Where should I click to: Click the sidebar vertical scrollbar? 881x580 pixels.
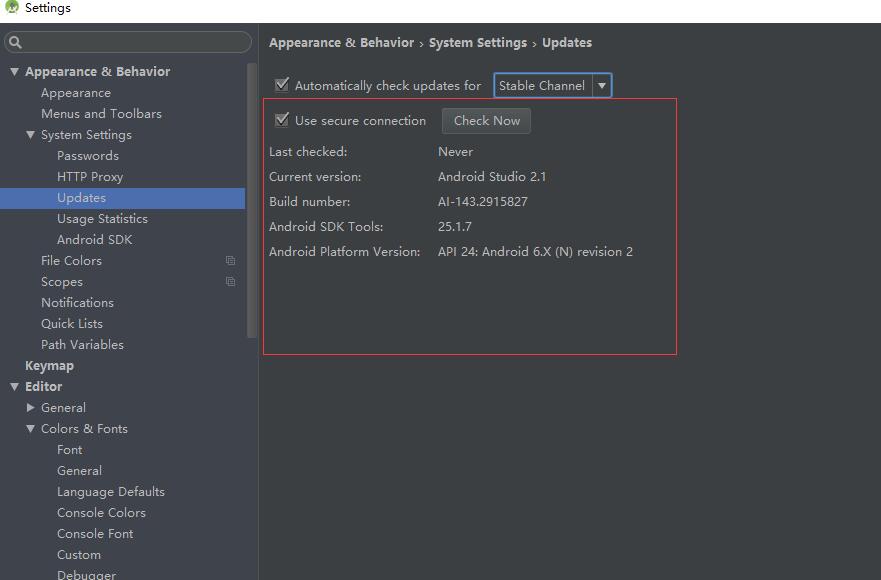tap(252, 200)
